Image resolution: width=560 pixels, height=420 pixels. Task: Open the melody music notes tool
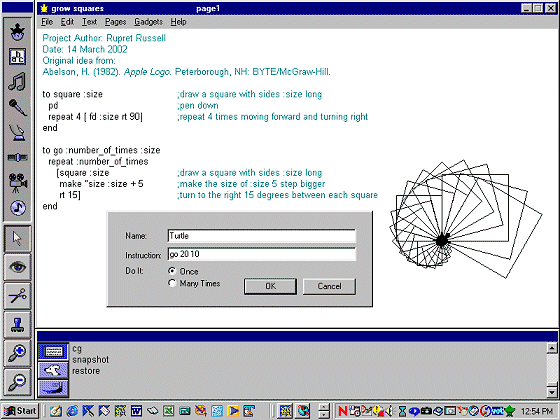[x=17, y=81]
